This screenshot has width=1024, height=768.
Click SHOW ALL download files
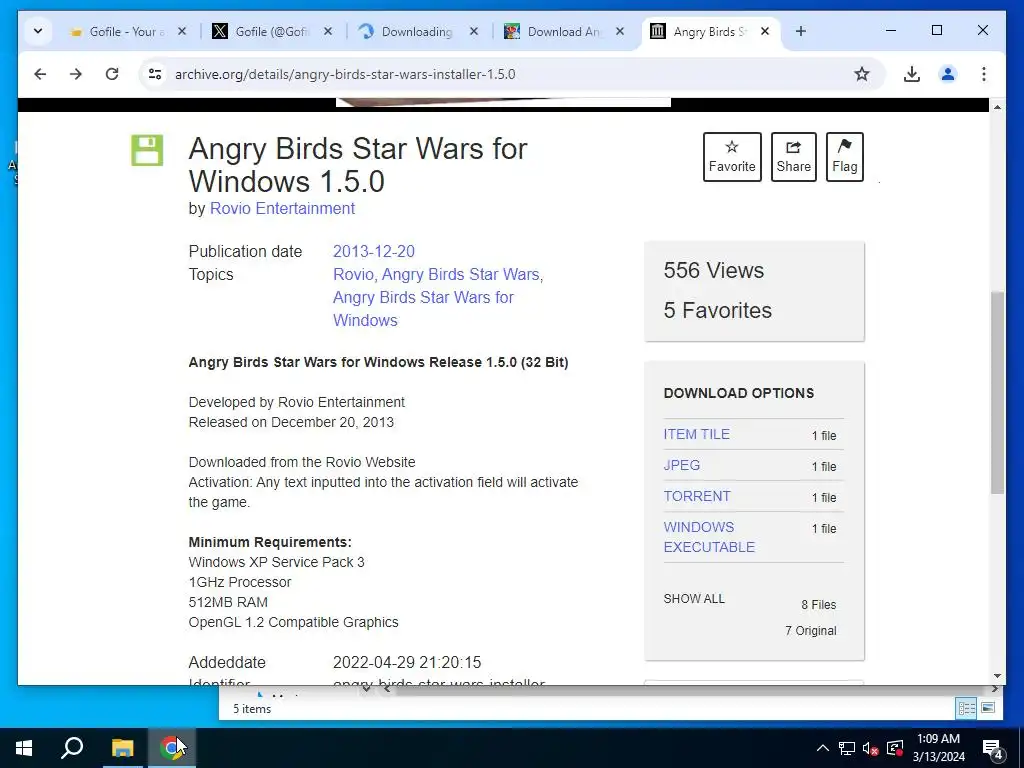pyautogui.click(x=694, y=599)
